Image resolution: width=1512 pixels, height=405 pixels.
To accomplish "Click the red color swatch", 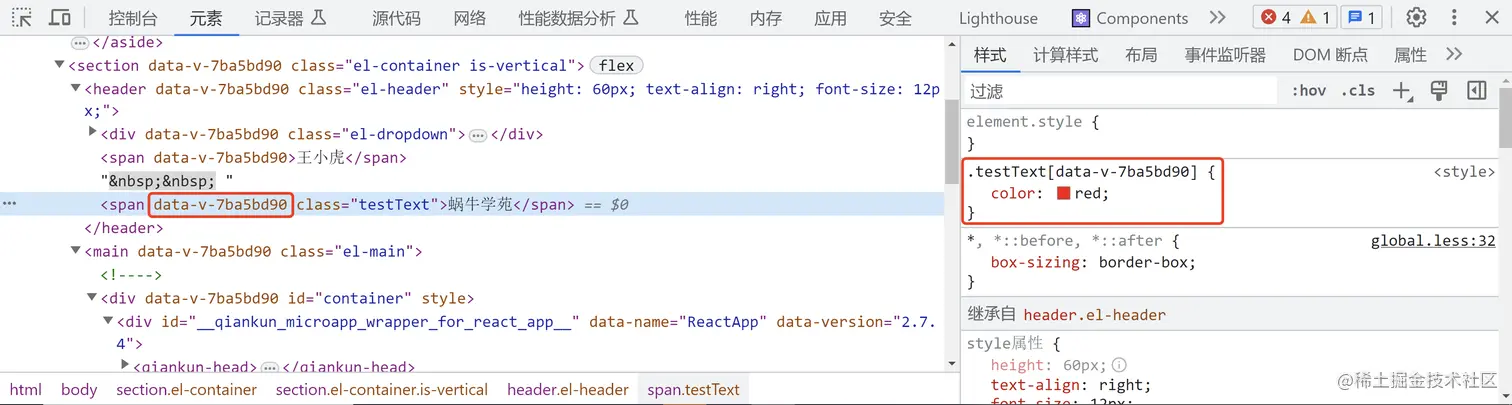I will coord(1064,194).
